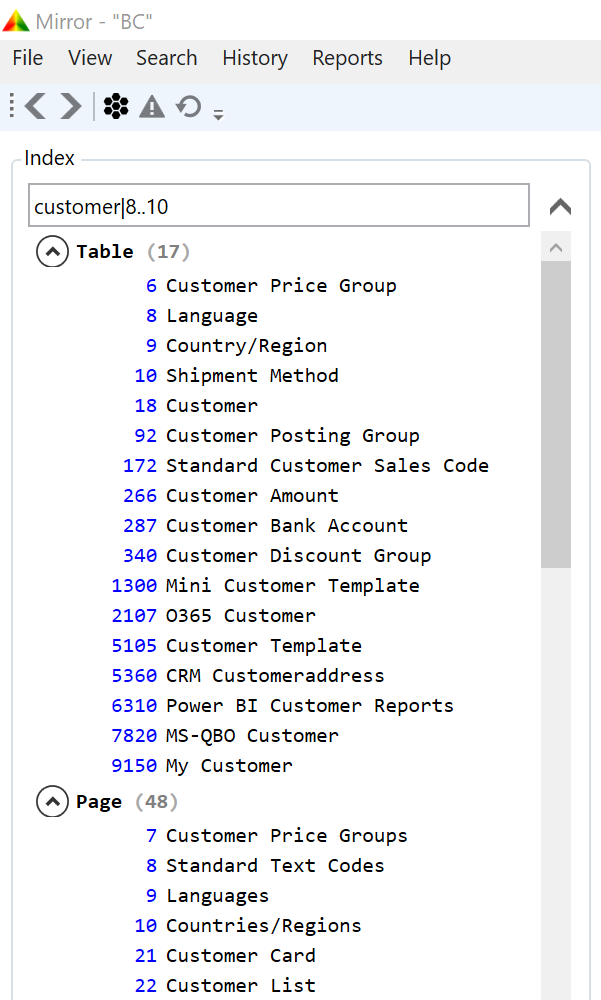Viewport: 601px width, 1000px height.
Task: Select table 92 Customer Posting Group
Action: [277, 436]
